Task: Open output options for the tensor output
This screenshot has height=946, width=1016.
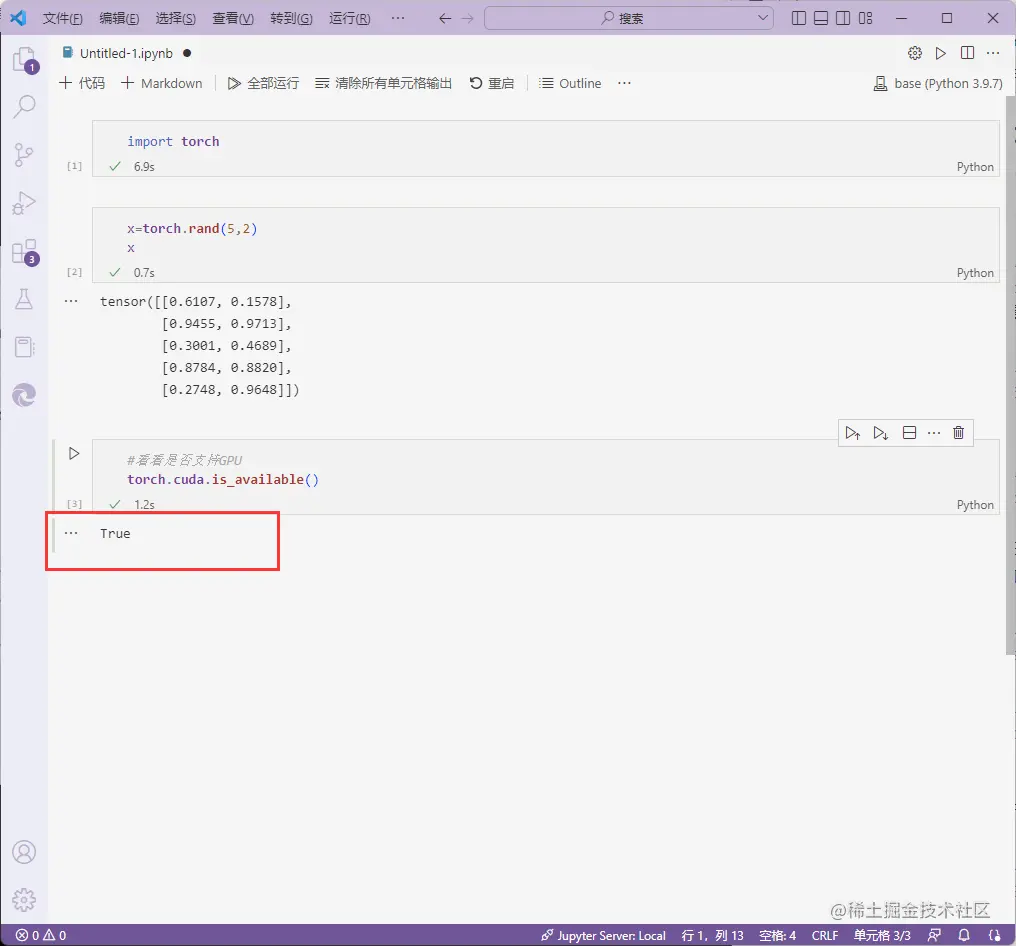Action: (x=71, y=301)
